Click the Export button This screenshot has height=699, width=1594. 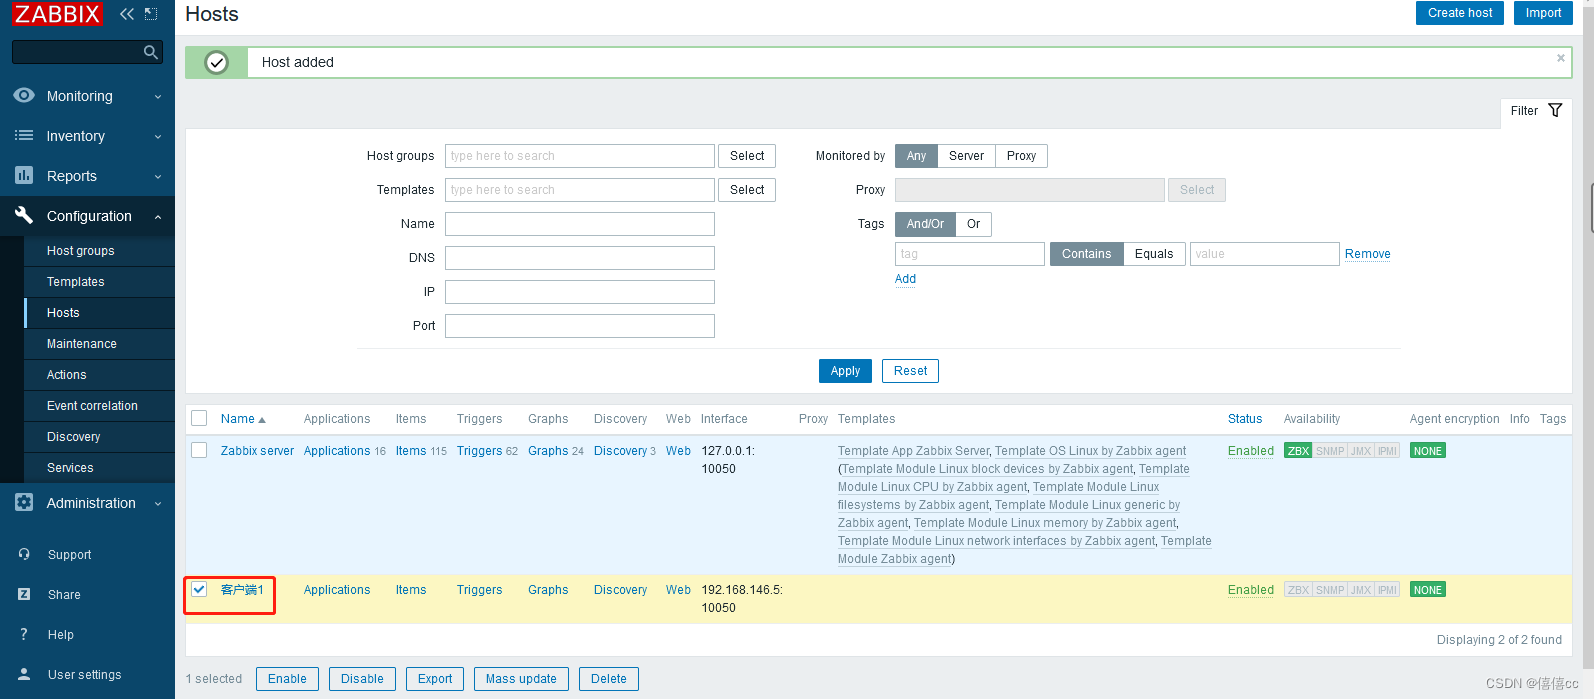point(435,679)
